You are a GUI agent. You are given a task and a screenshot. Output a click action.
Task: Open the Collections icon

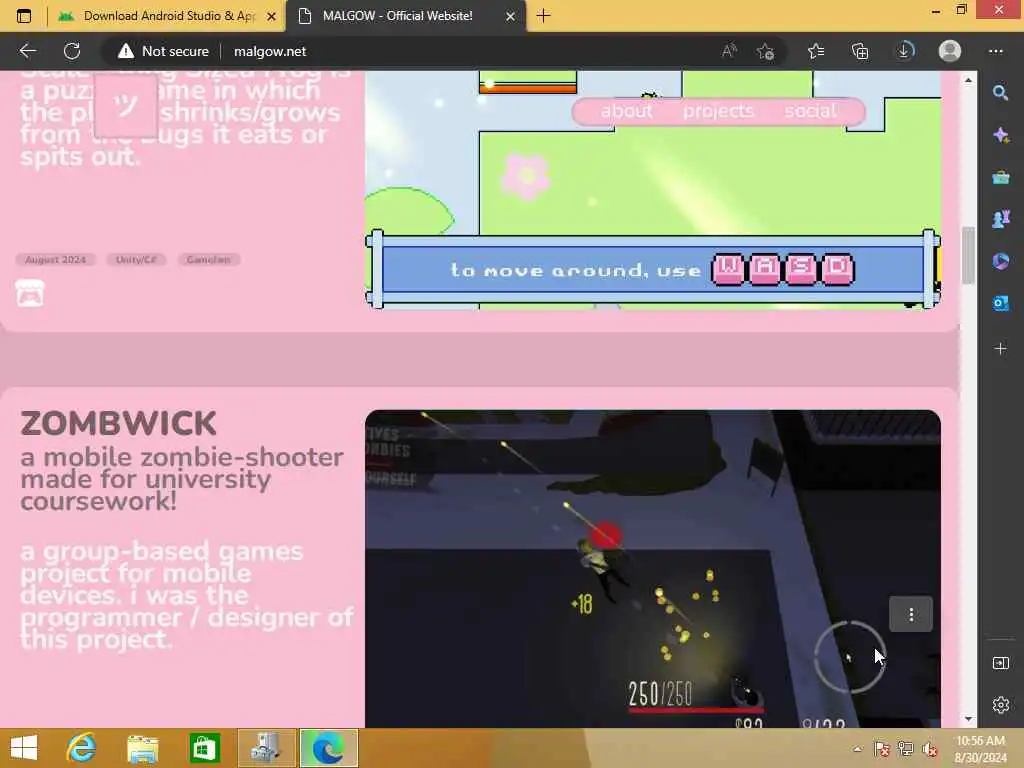point(860,51)
